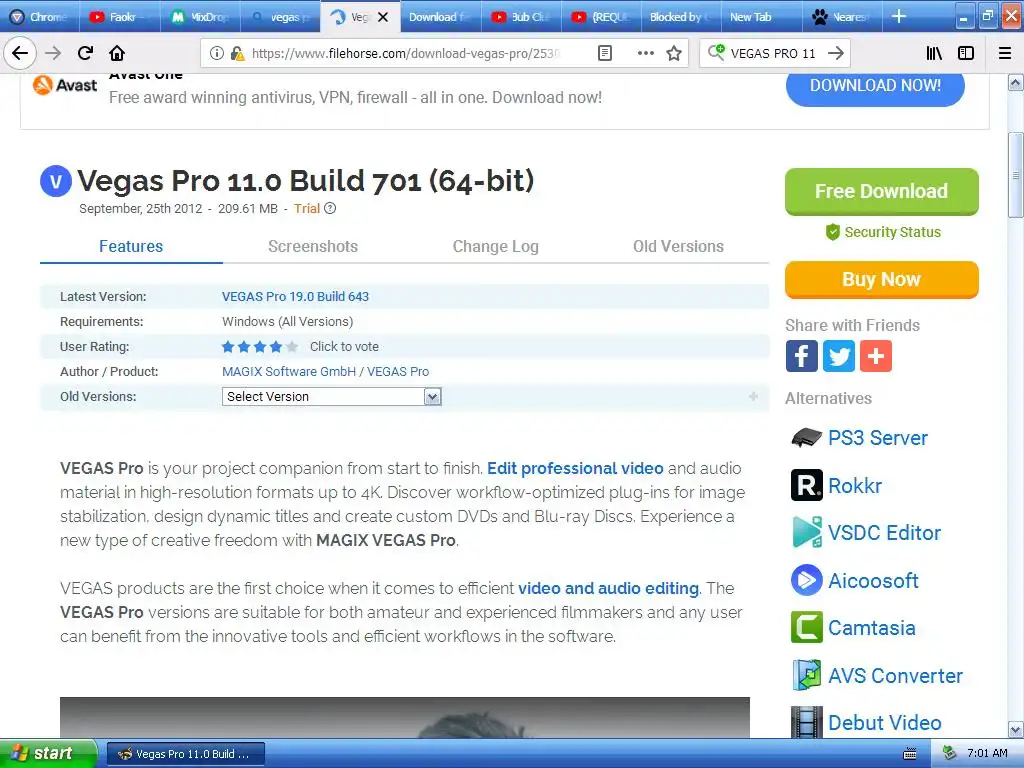Close the active Vegas tab

383,17
